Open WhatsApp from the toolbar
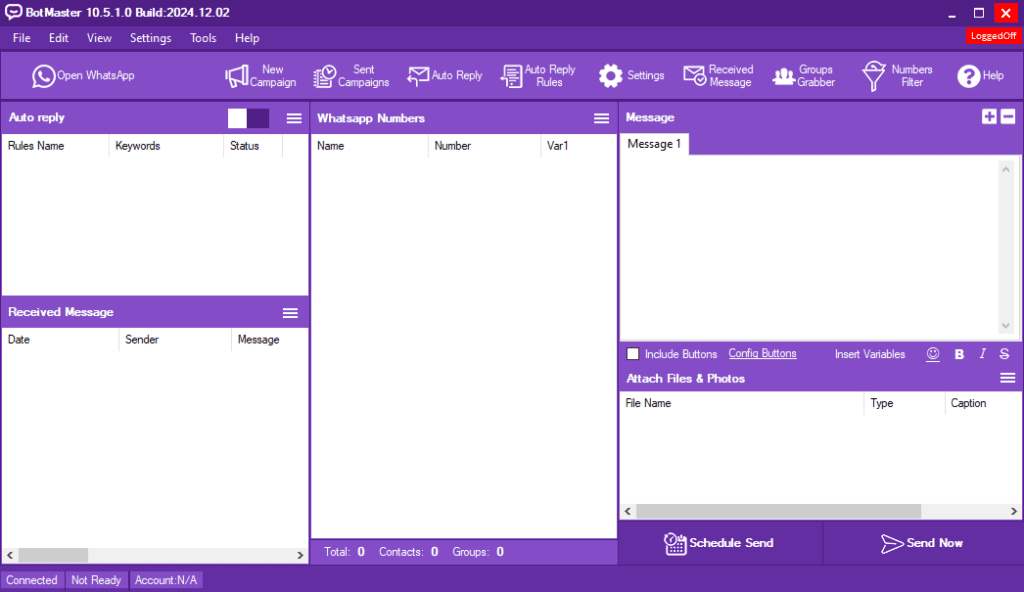 point(83,76)
